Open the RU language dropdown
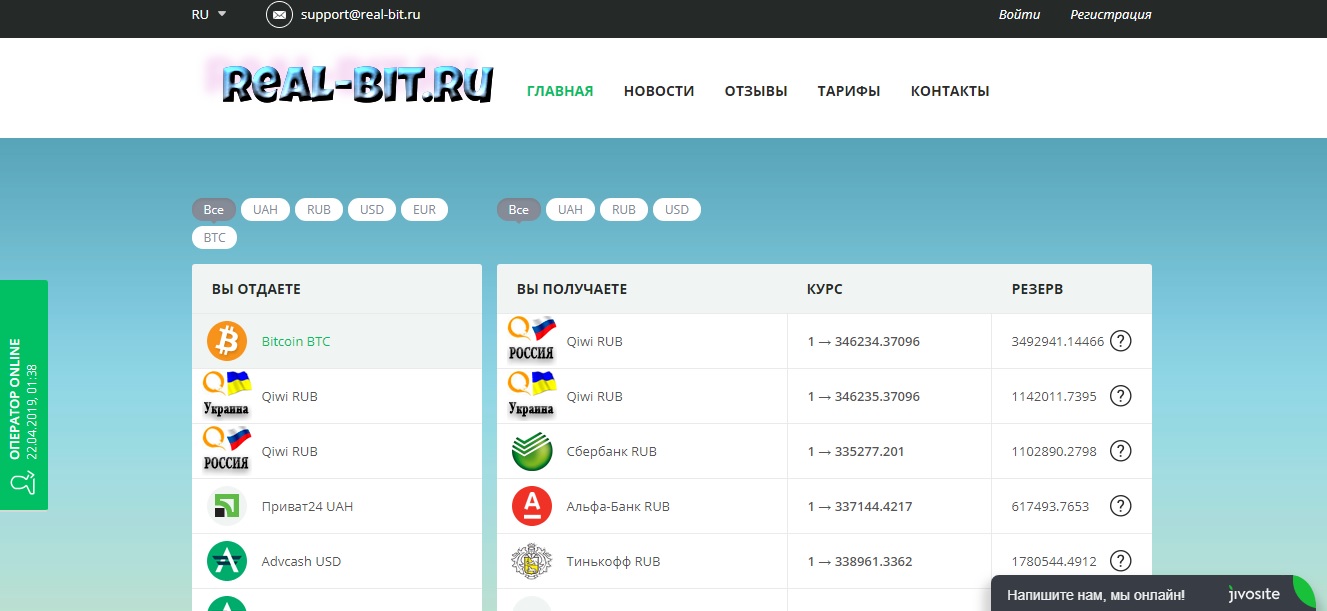This screenshot has width=1327, height=611. coord(209,15)
